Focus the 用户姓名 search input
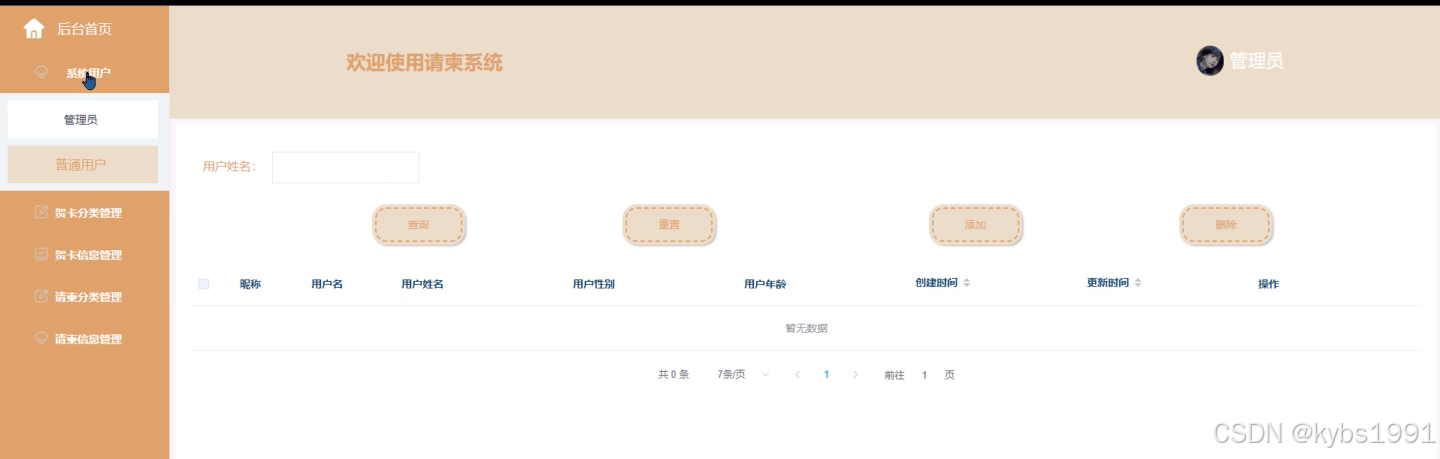 (346, 167)
